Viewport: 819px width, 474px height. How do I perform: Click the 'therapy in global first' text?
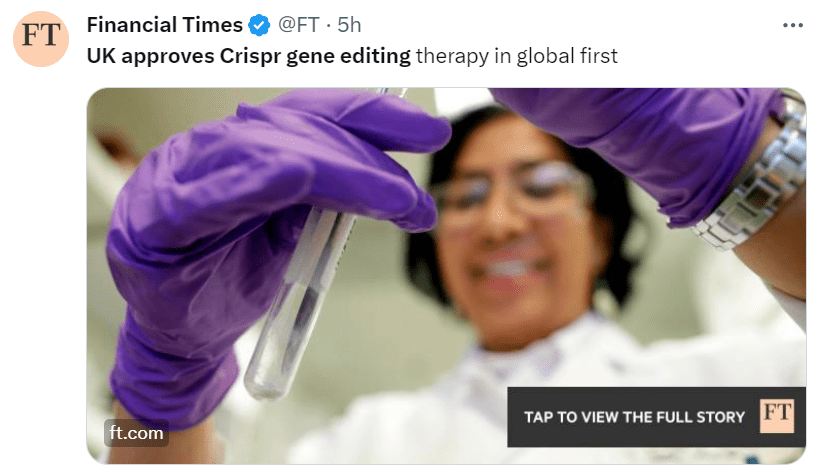click(x=517, y=56)
